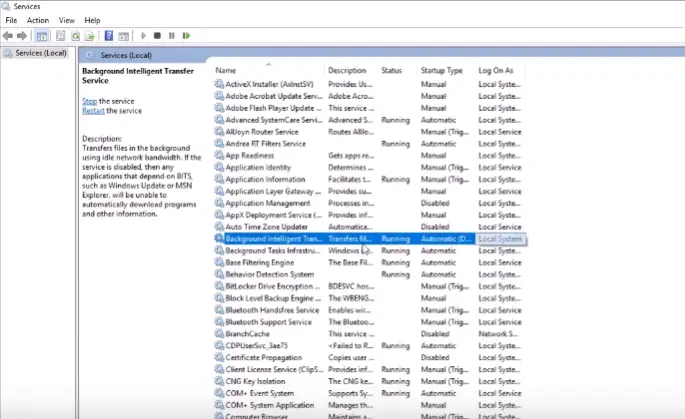Select the Behavior Detection System row
Viewport: 685px width, 419px height.
369,274
